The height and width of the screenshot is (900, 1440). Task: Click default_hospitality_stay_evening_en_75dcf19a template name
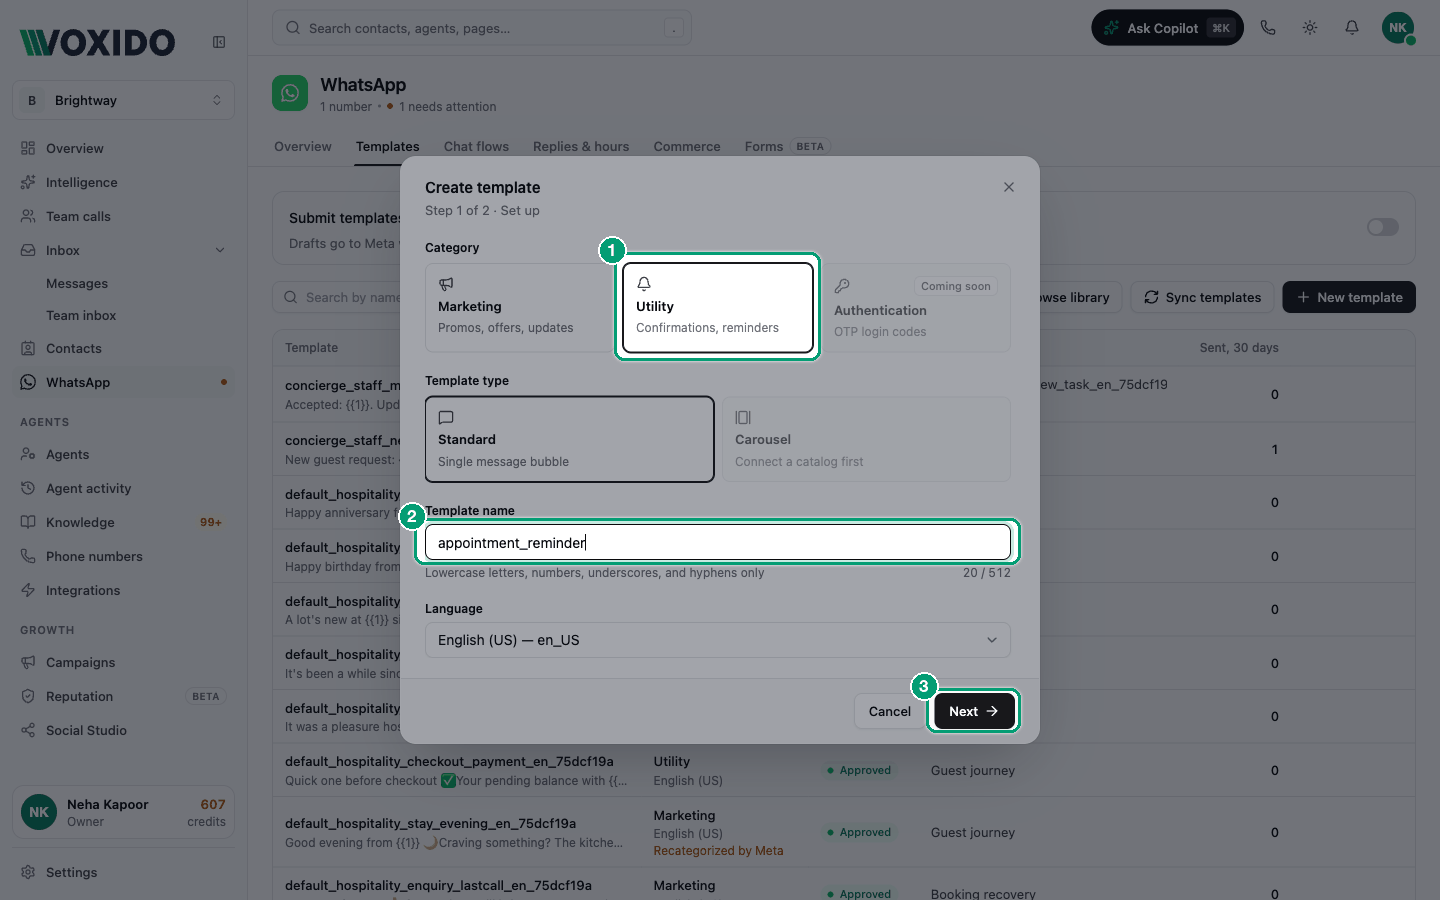click(430, 823)
